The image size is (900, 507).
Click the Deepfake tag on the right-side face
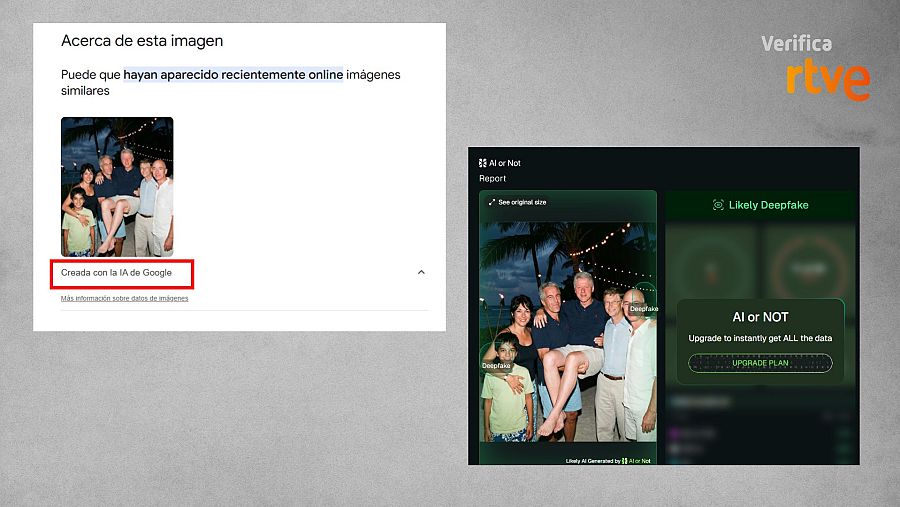point(643,309)
